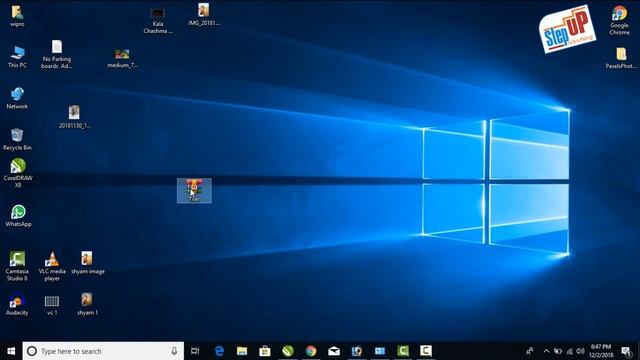
Task: Open the clock showing 6:47 PM
Action: [601, 351]
